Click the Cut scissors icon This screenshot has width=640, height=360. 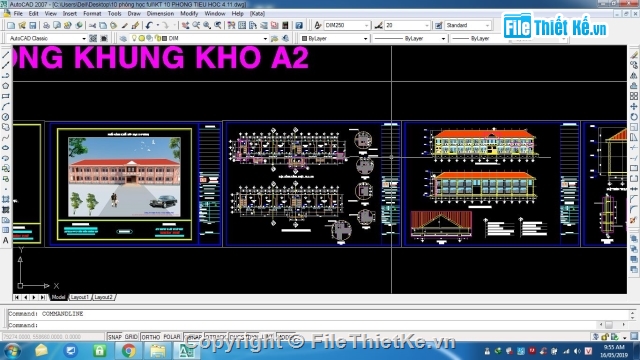[92, 25]
